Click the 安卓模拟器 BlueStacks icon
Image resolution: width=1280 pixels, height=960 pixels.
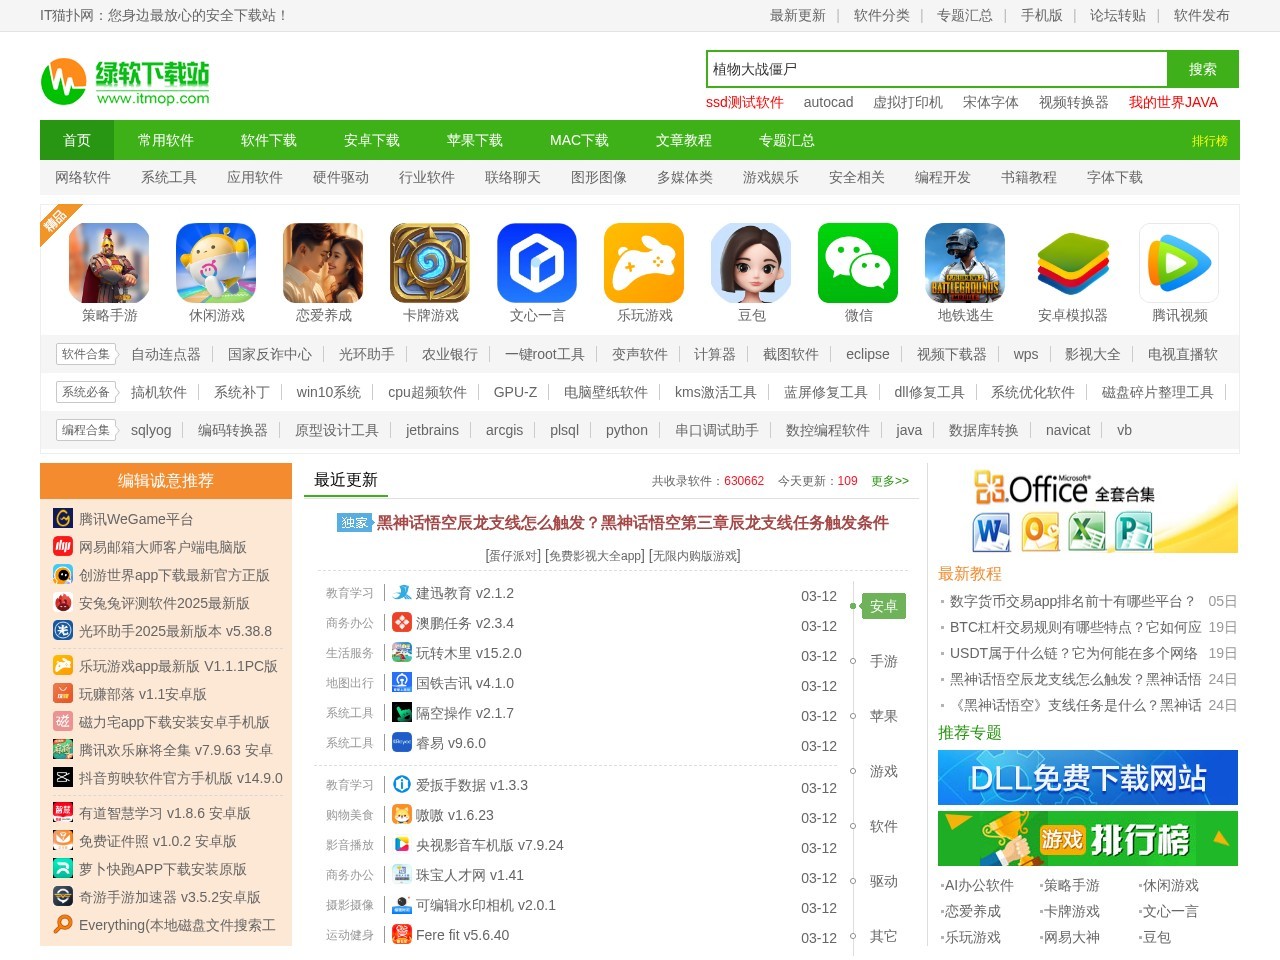coord(1072,263)
